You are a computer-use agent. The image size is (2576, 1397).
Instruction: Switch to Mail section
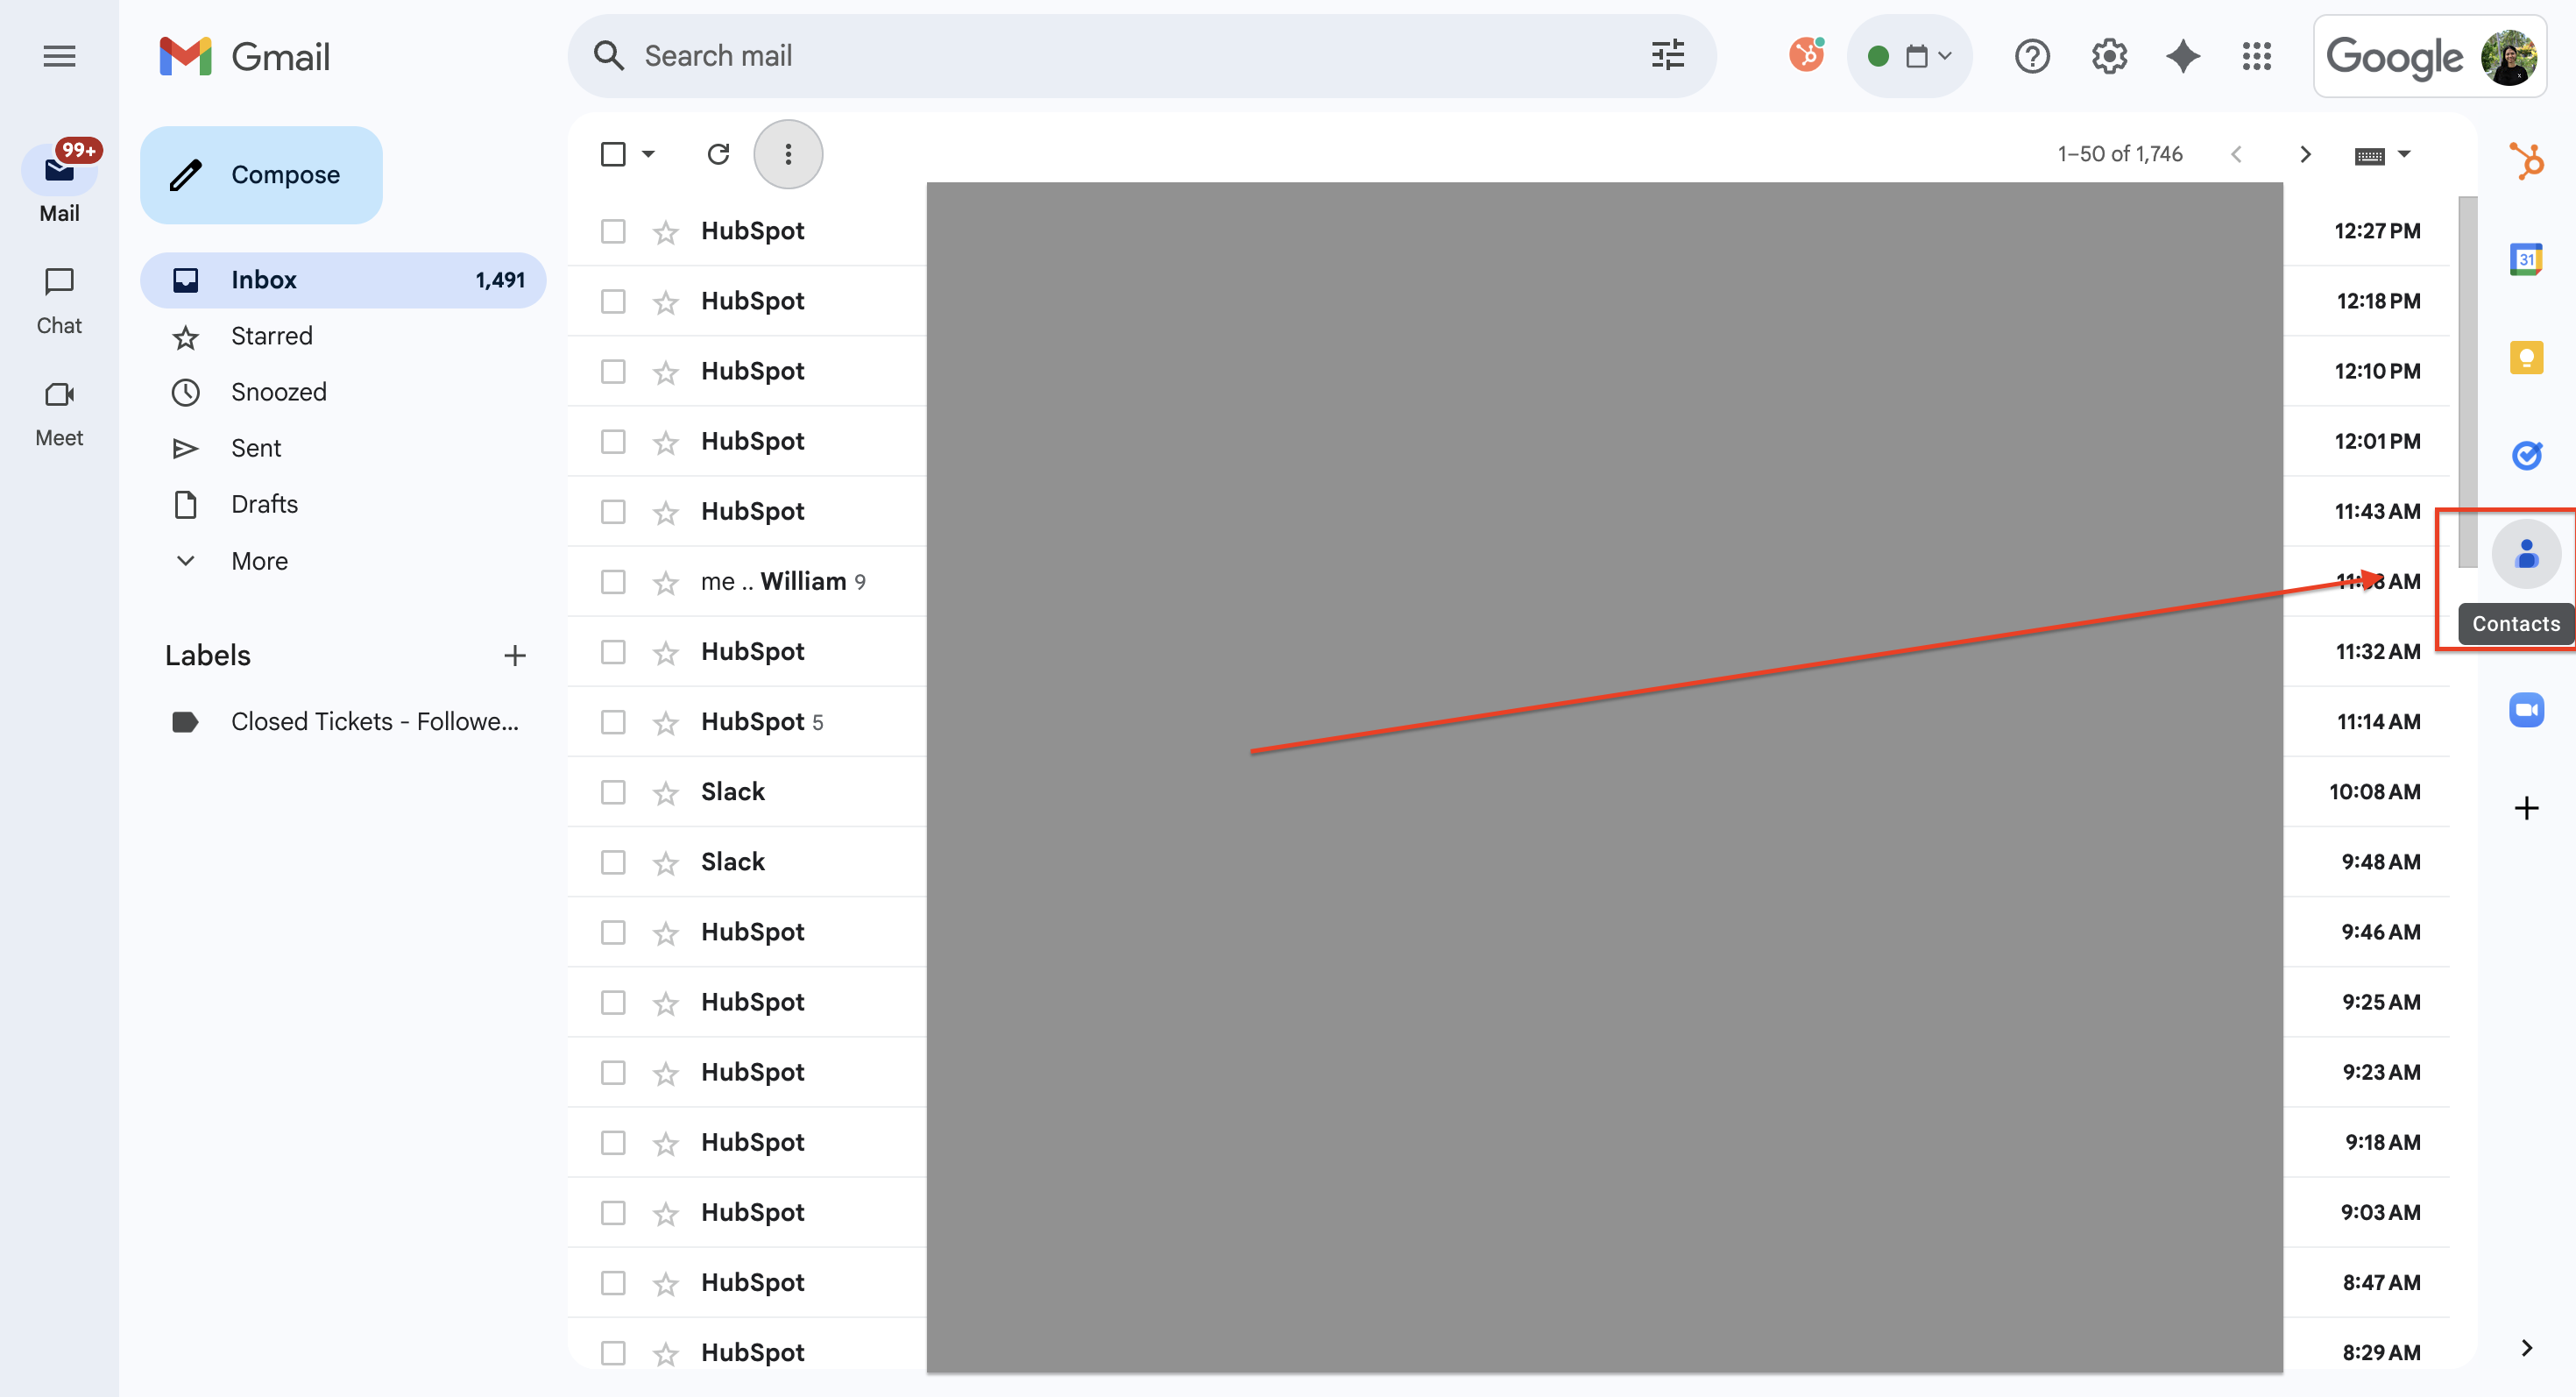[x=59, y=182]
